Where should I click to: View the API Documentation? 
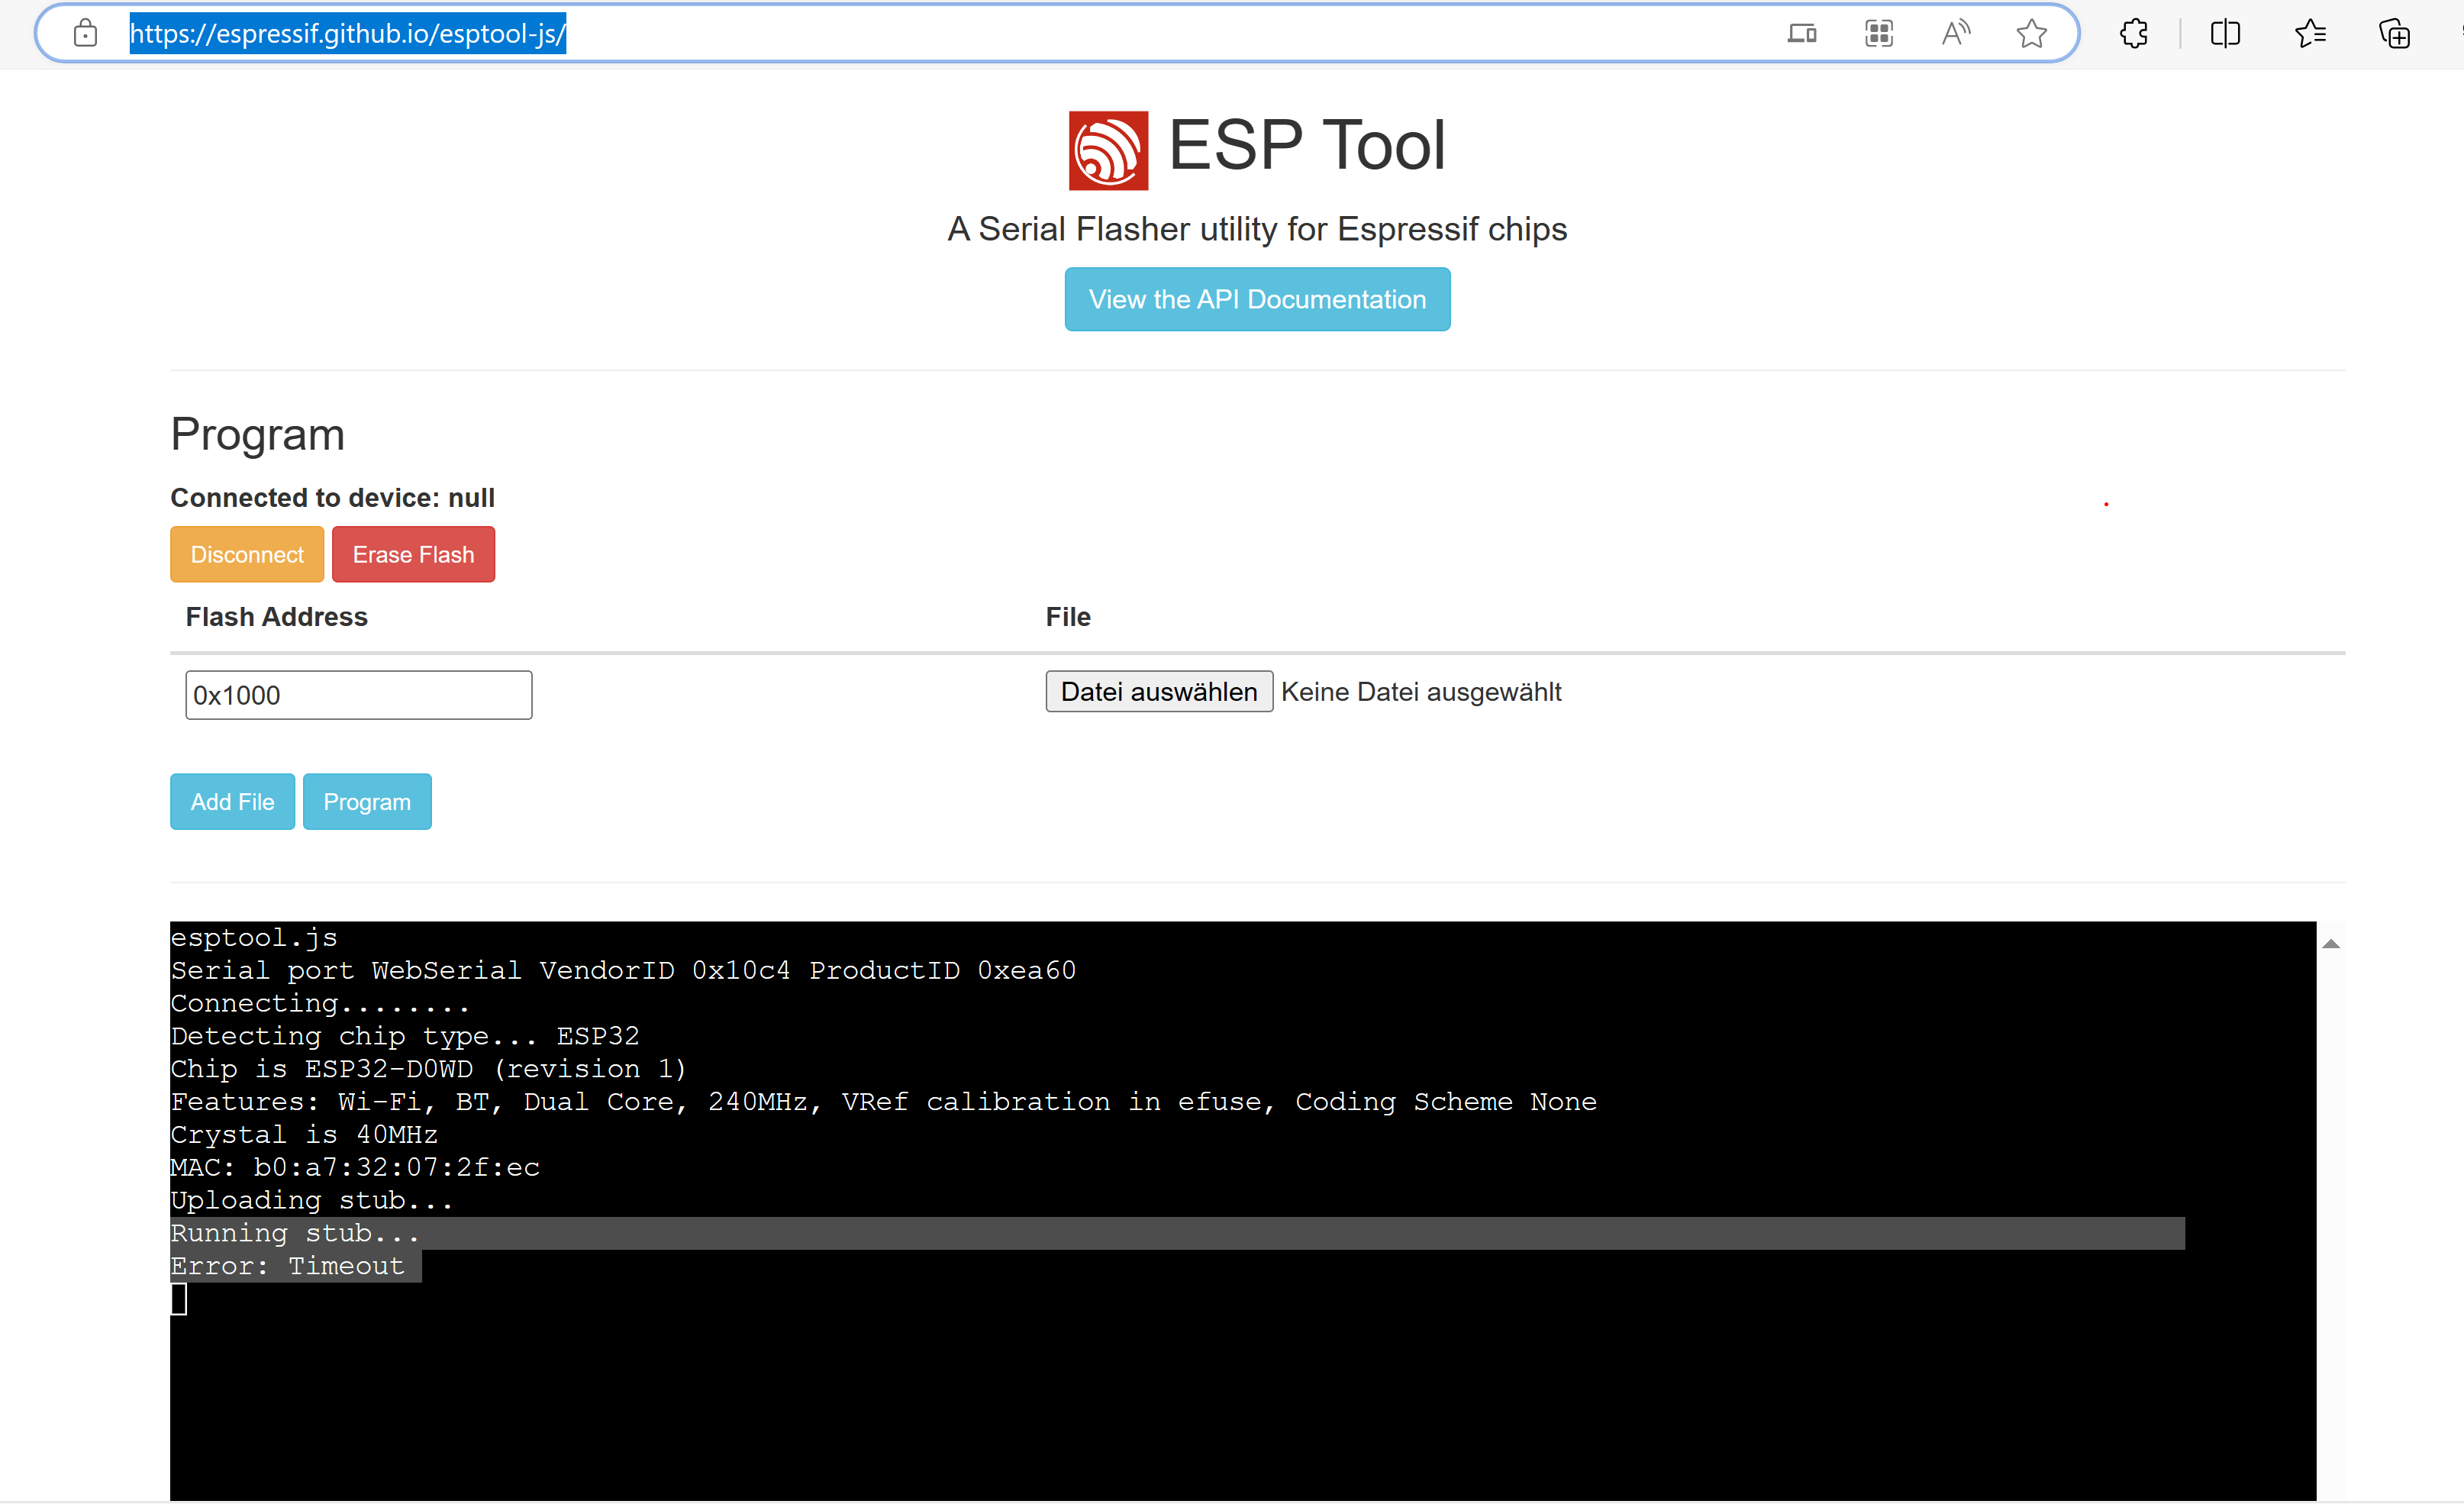tap(1257, 299)
